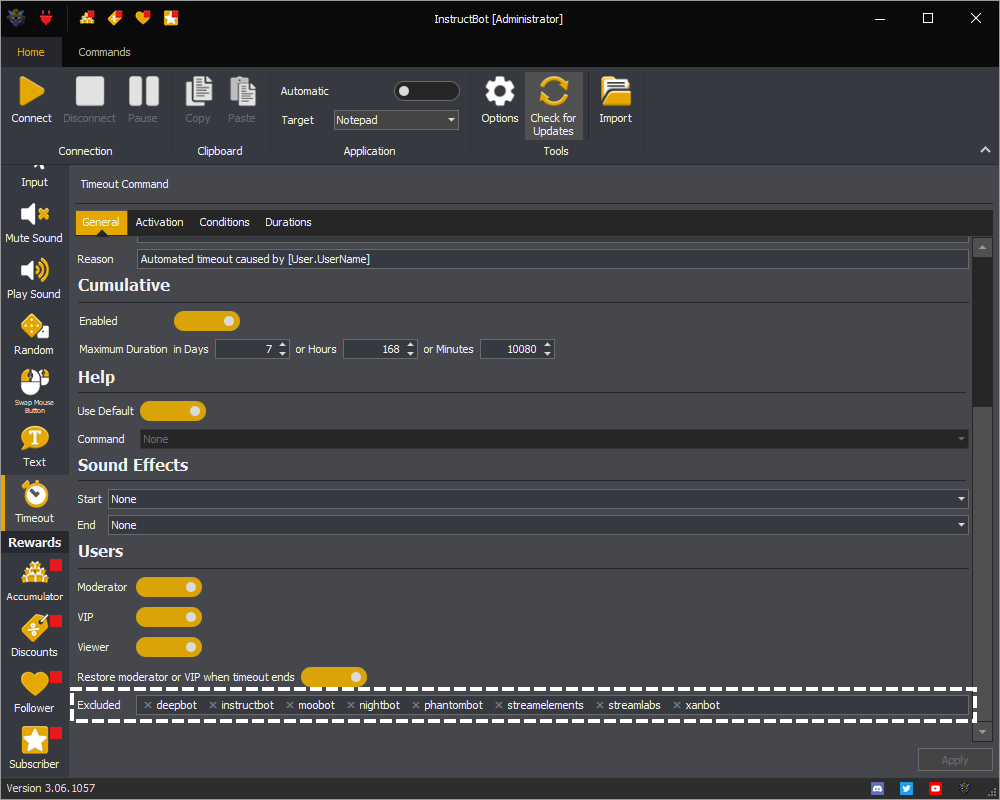The height and width of the screenshot is (800, 1000).
Task: Click the Twitter icon in status bar
Action: 906,789
